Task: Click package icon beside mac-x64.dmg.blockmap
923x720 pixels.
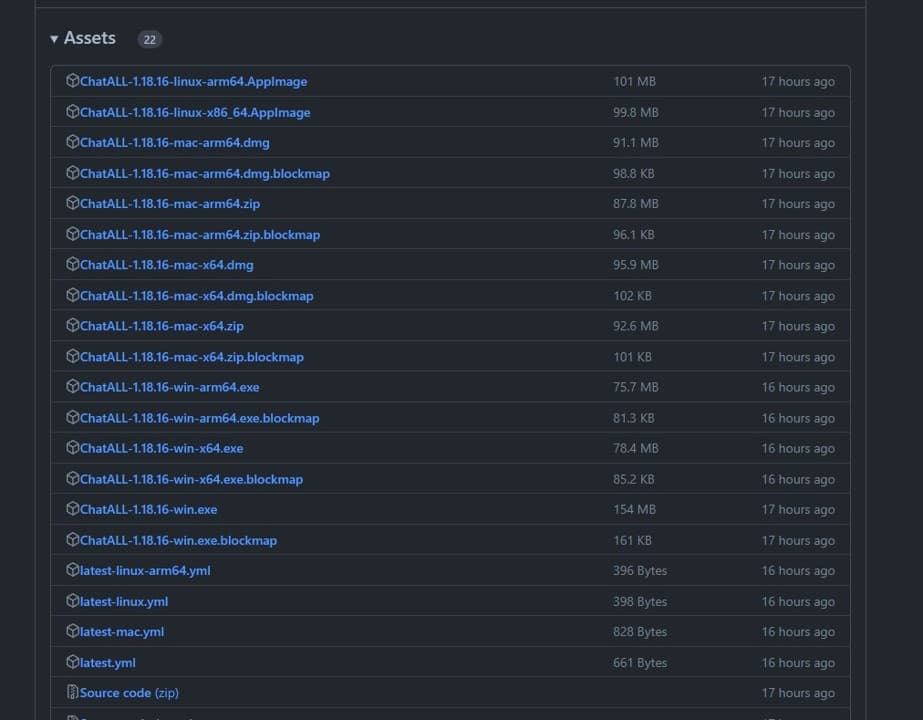Action: [x=72, y=295]
